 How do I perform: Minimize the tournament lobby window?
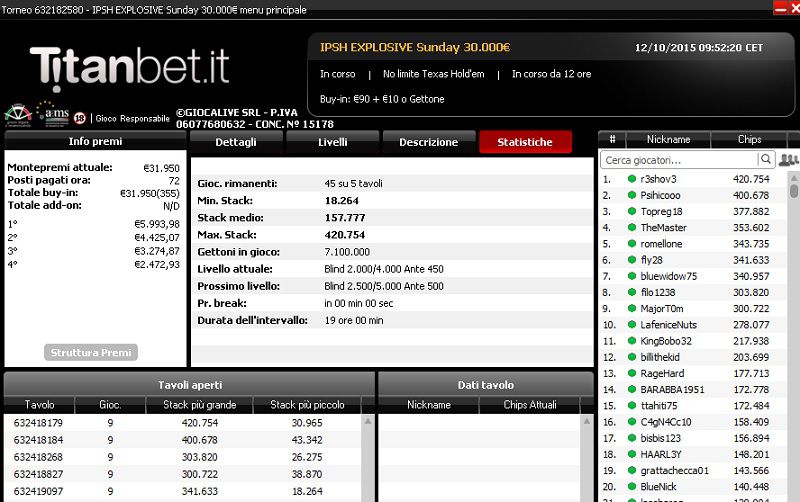(x=780, y=9)
